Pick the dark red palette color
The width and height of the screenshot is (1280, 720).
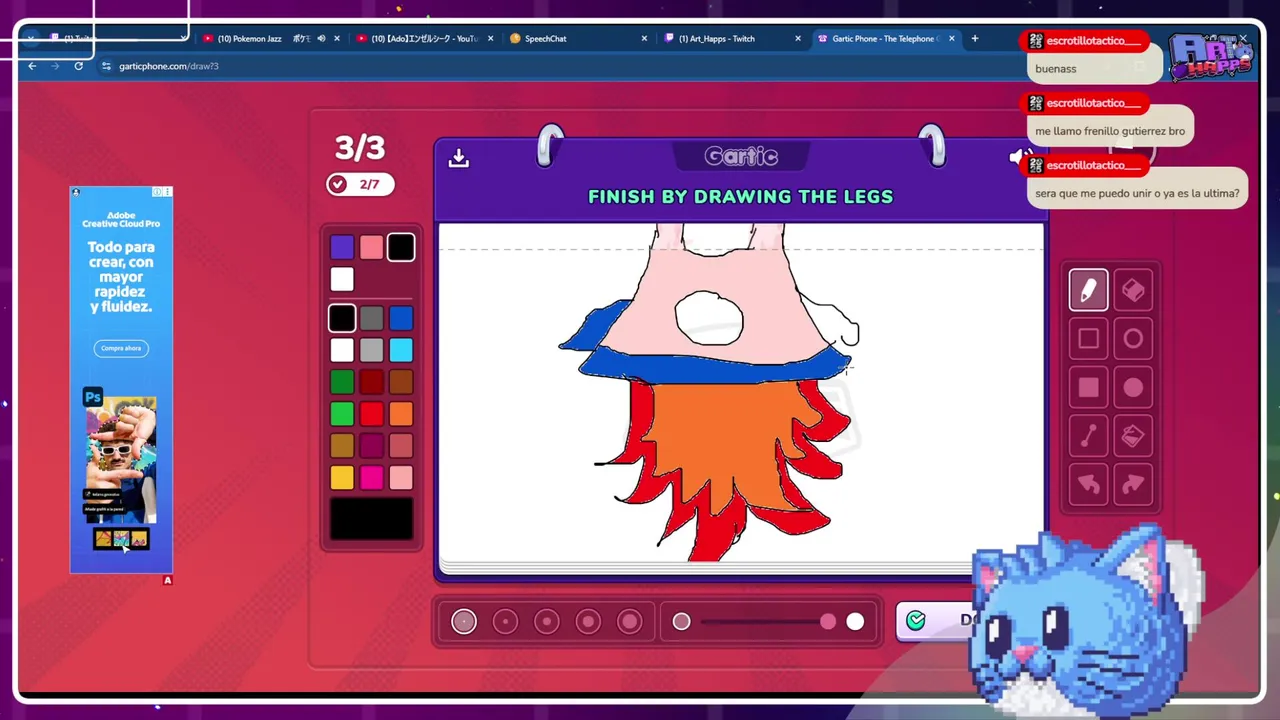371,382
